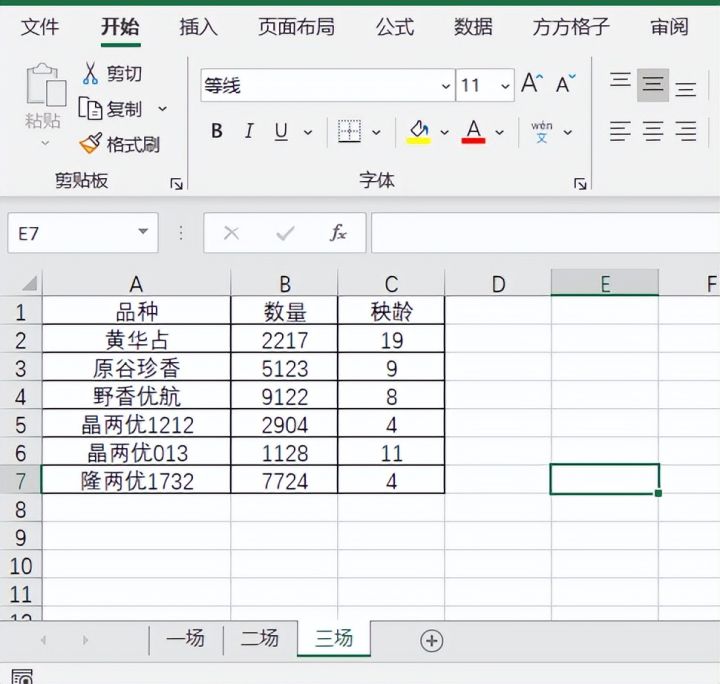
Task: Open the 审阅 ribbon tab
Action: click(x=669, y=26)
